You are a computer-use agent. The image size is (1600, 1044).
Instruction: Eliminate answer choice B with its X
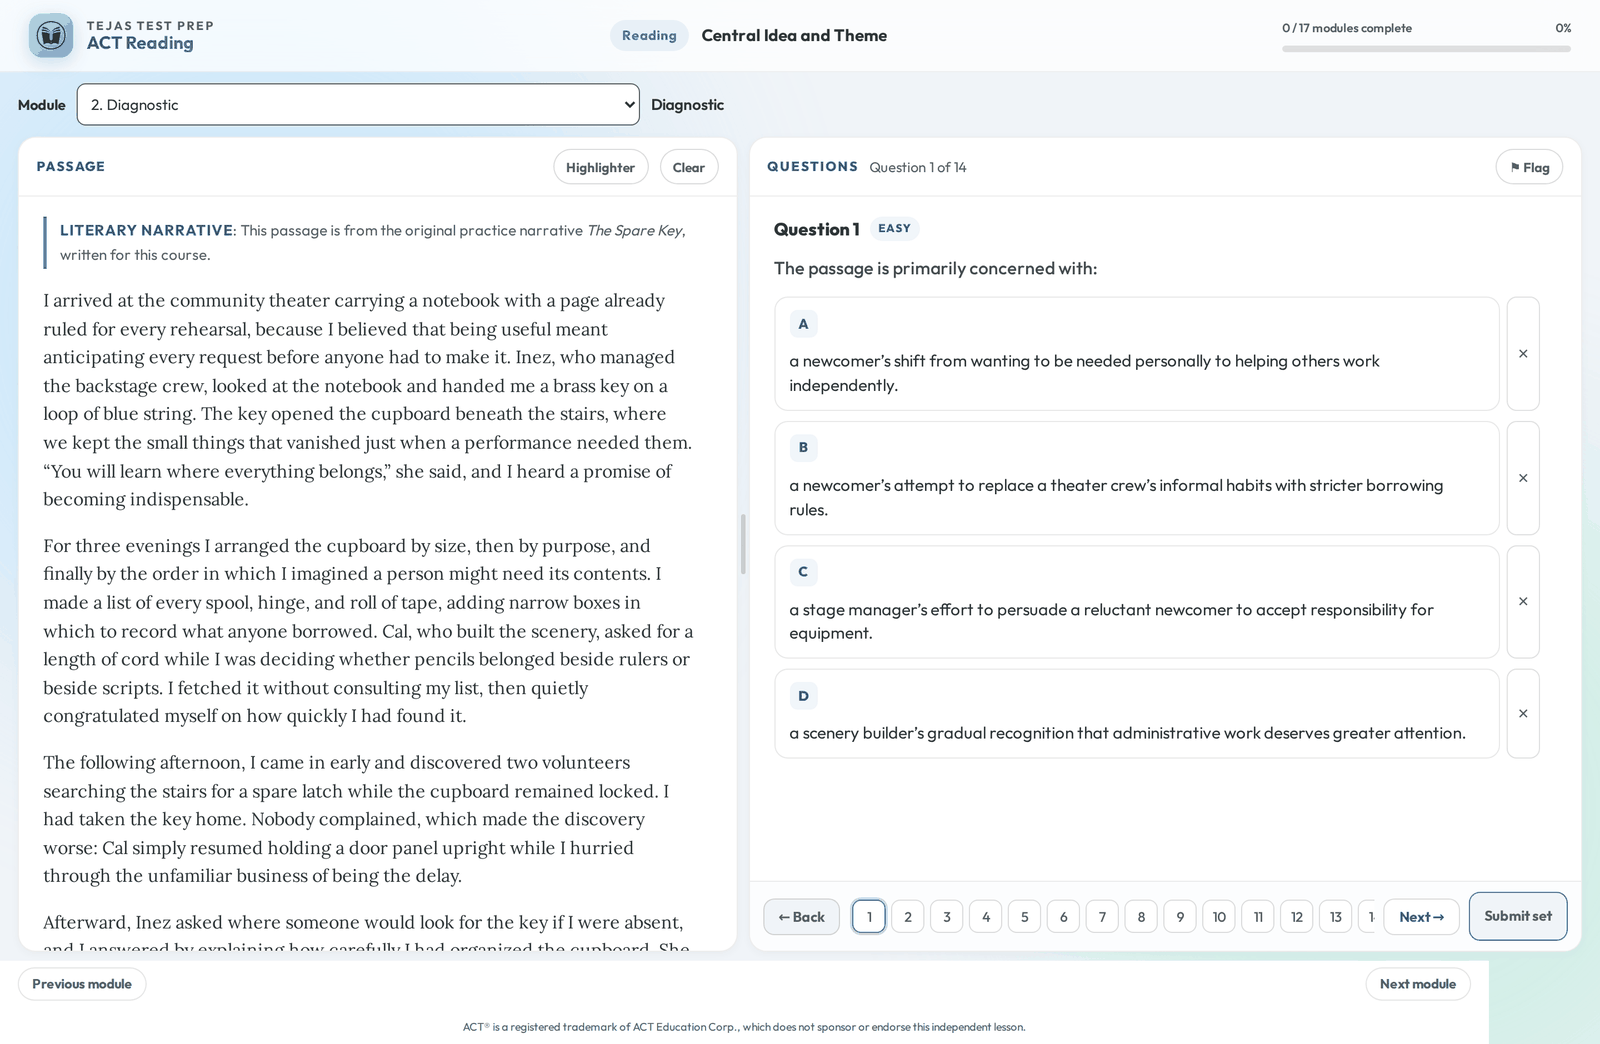1523,478
